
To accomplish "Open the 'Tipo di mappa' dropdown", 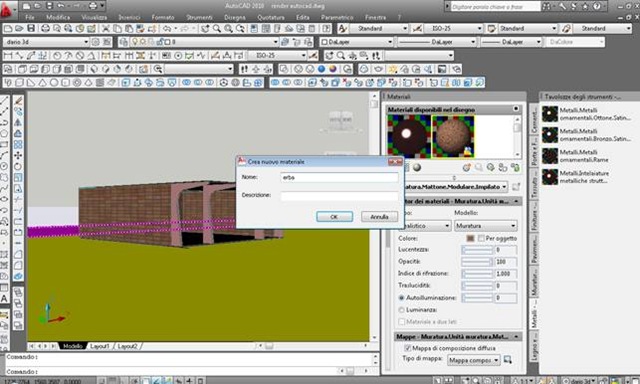I will pos(473,360).
